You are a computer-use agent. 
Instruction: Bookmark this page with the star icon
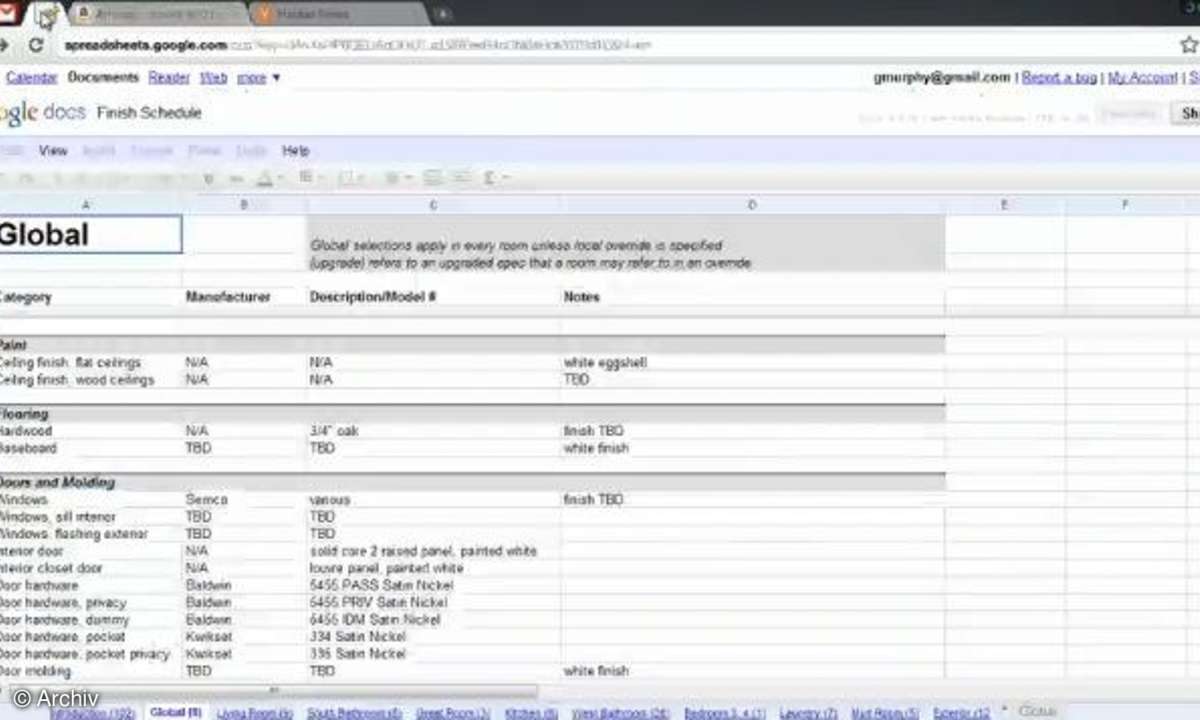[1188, 45]
